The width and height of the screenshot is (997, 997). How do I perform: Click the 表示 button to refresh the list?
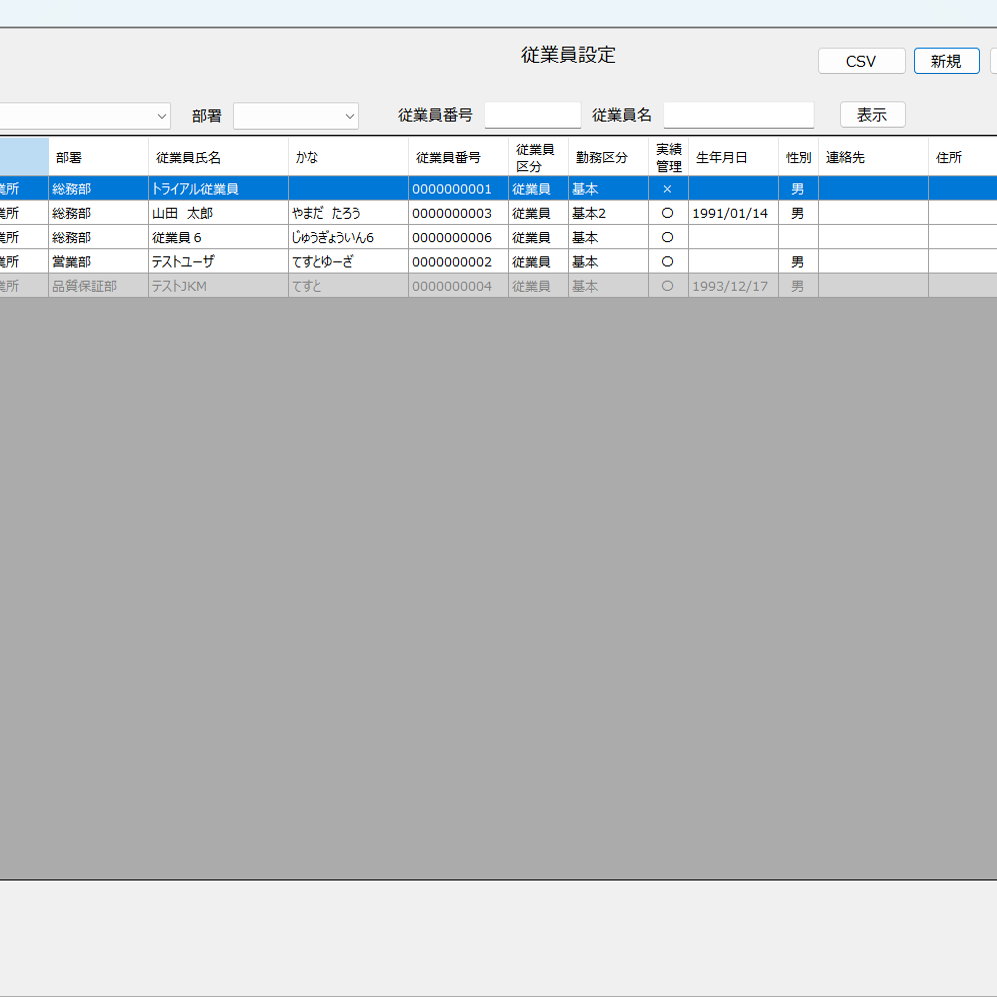(871, 114)
